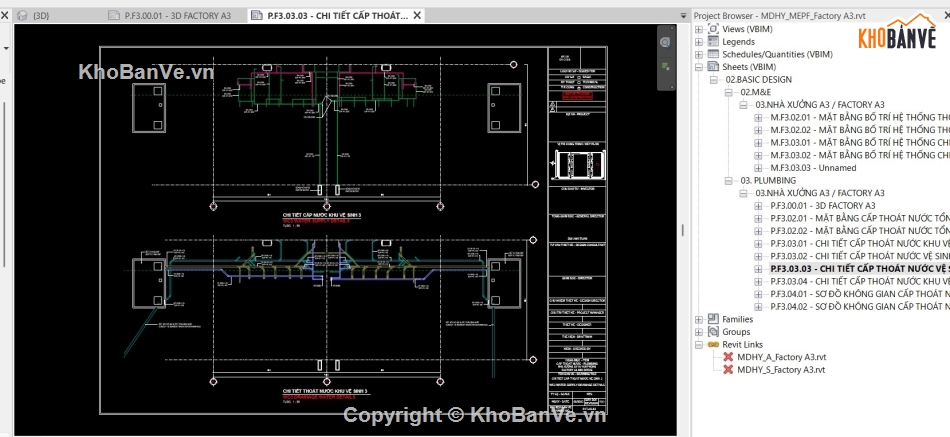Open the navigation steering wheel
The image size is (950, 437).
tap(665, 42)
